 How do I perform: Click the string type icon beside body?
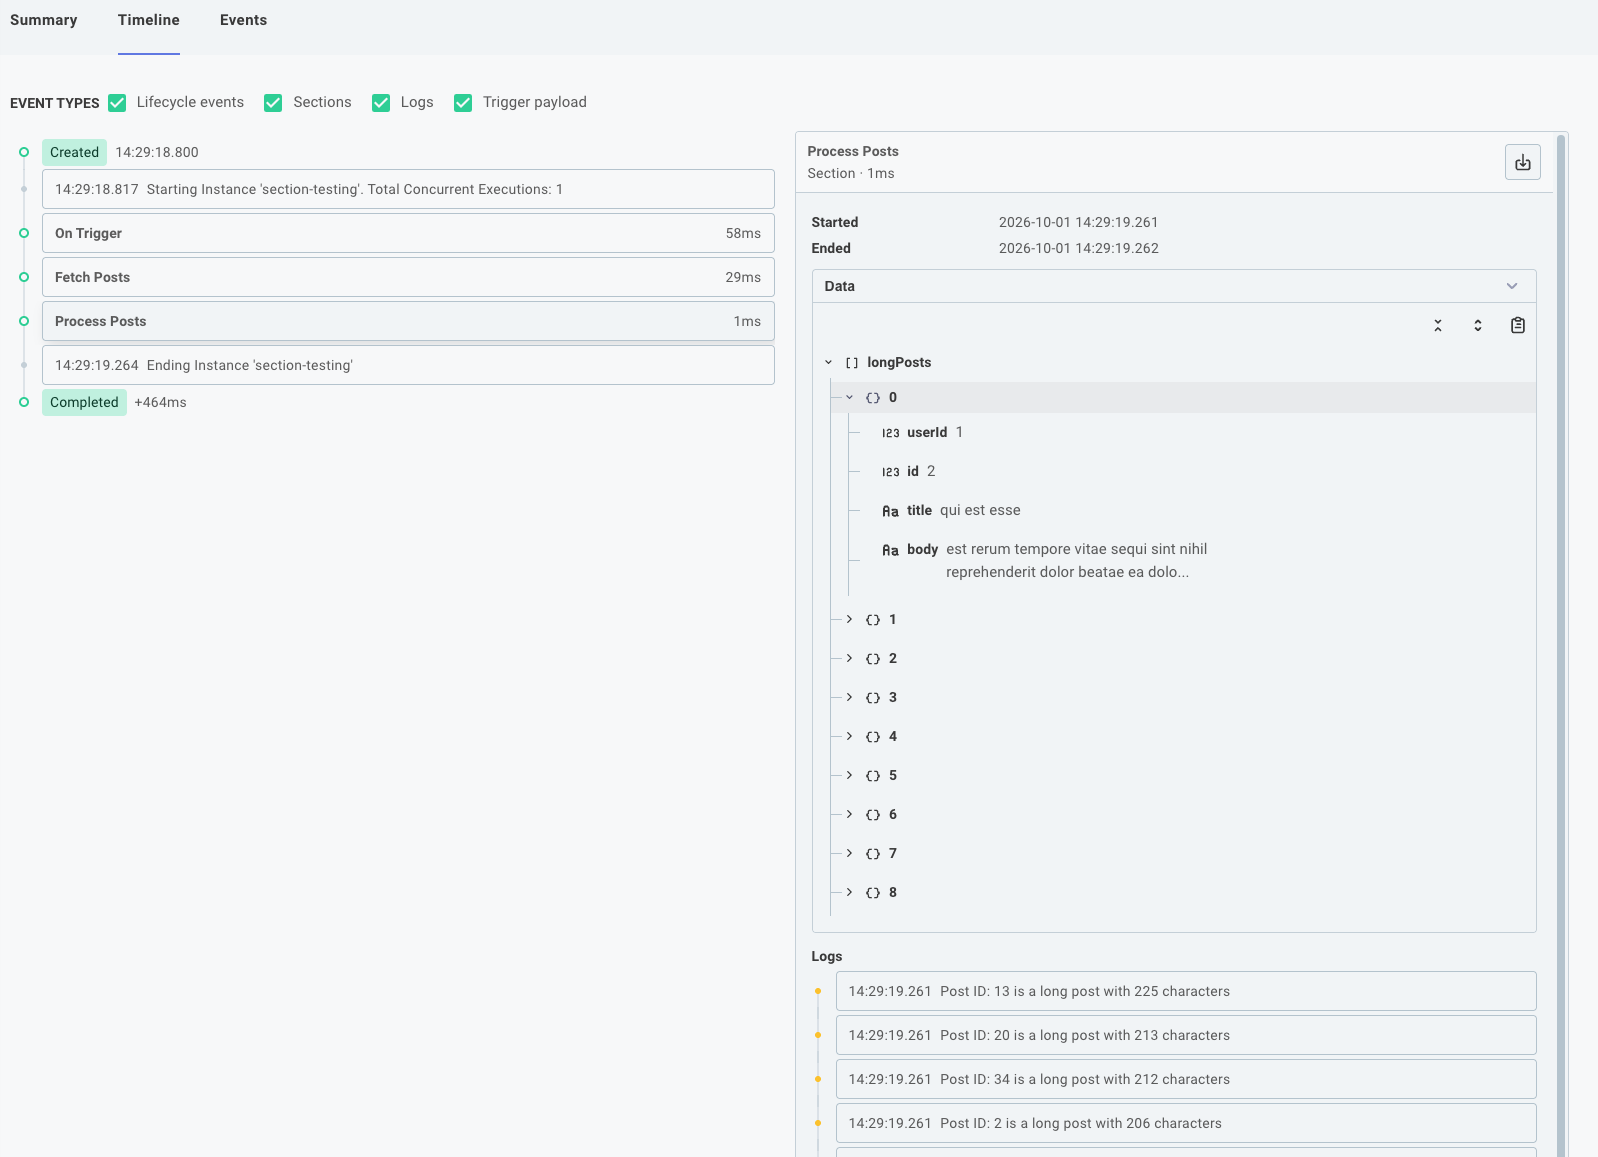tap(890, 550)
